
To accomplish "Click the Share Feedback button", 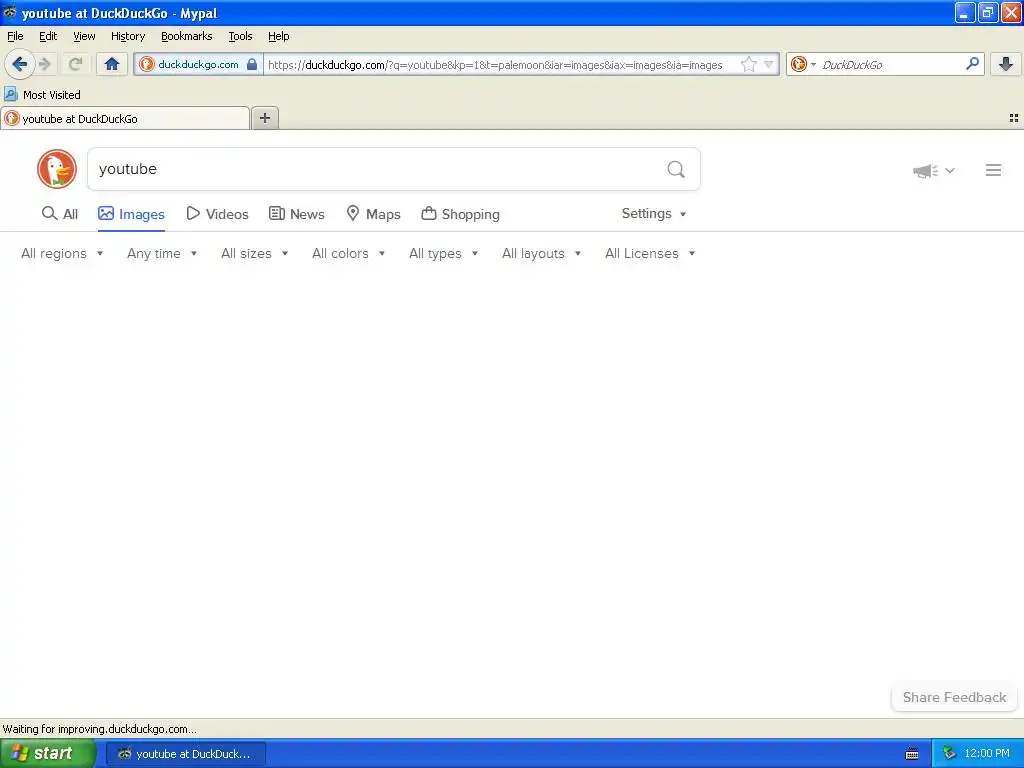I will tap(954, 697).
